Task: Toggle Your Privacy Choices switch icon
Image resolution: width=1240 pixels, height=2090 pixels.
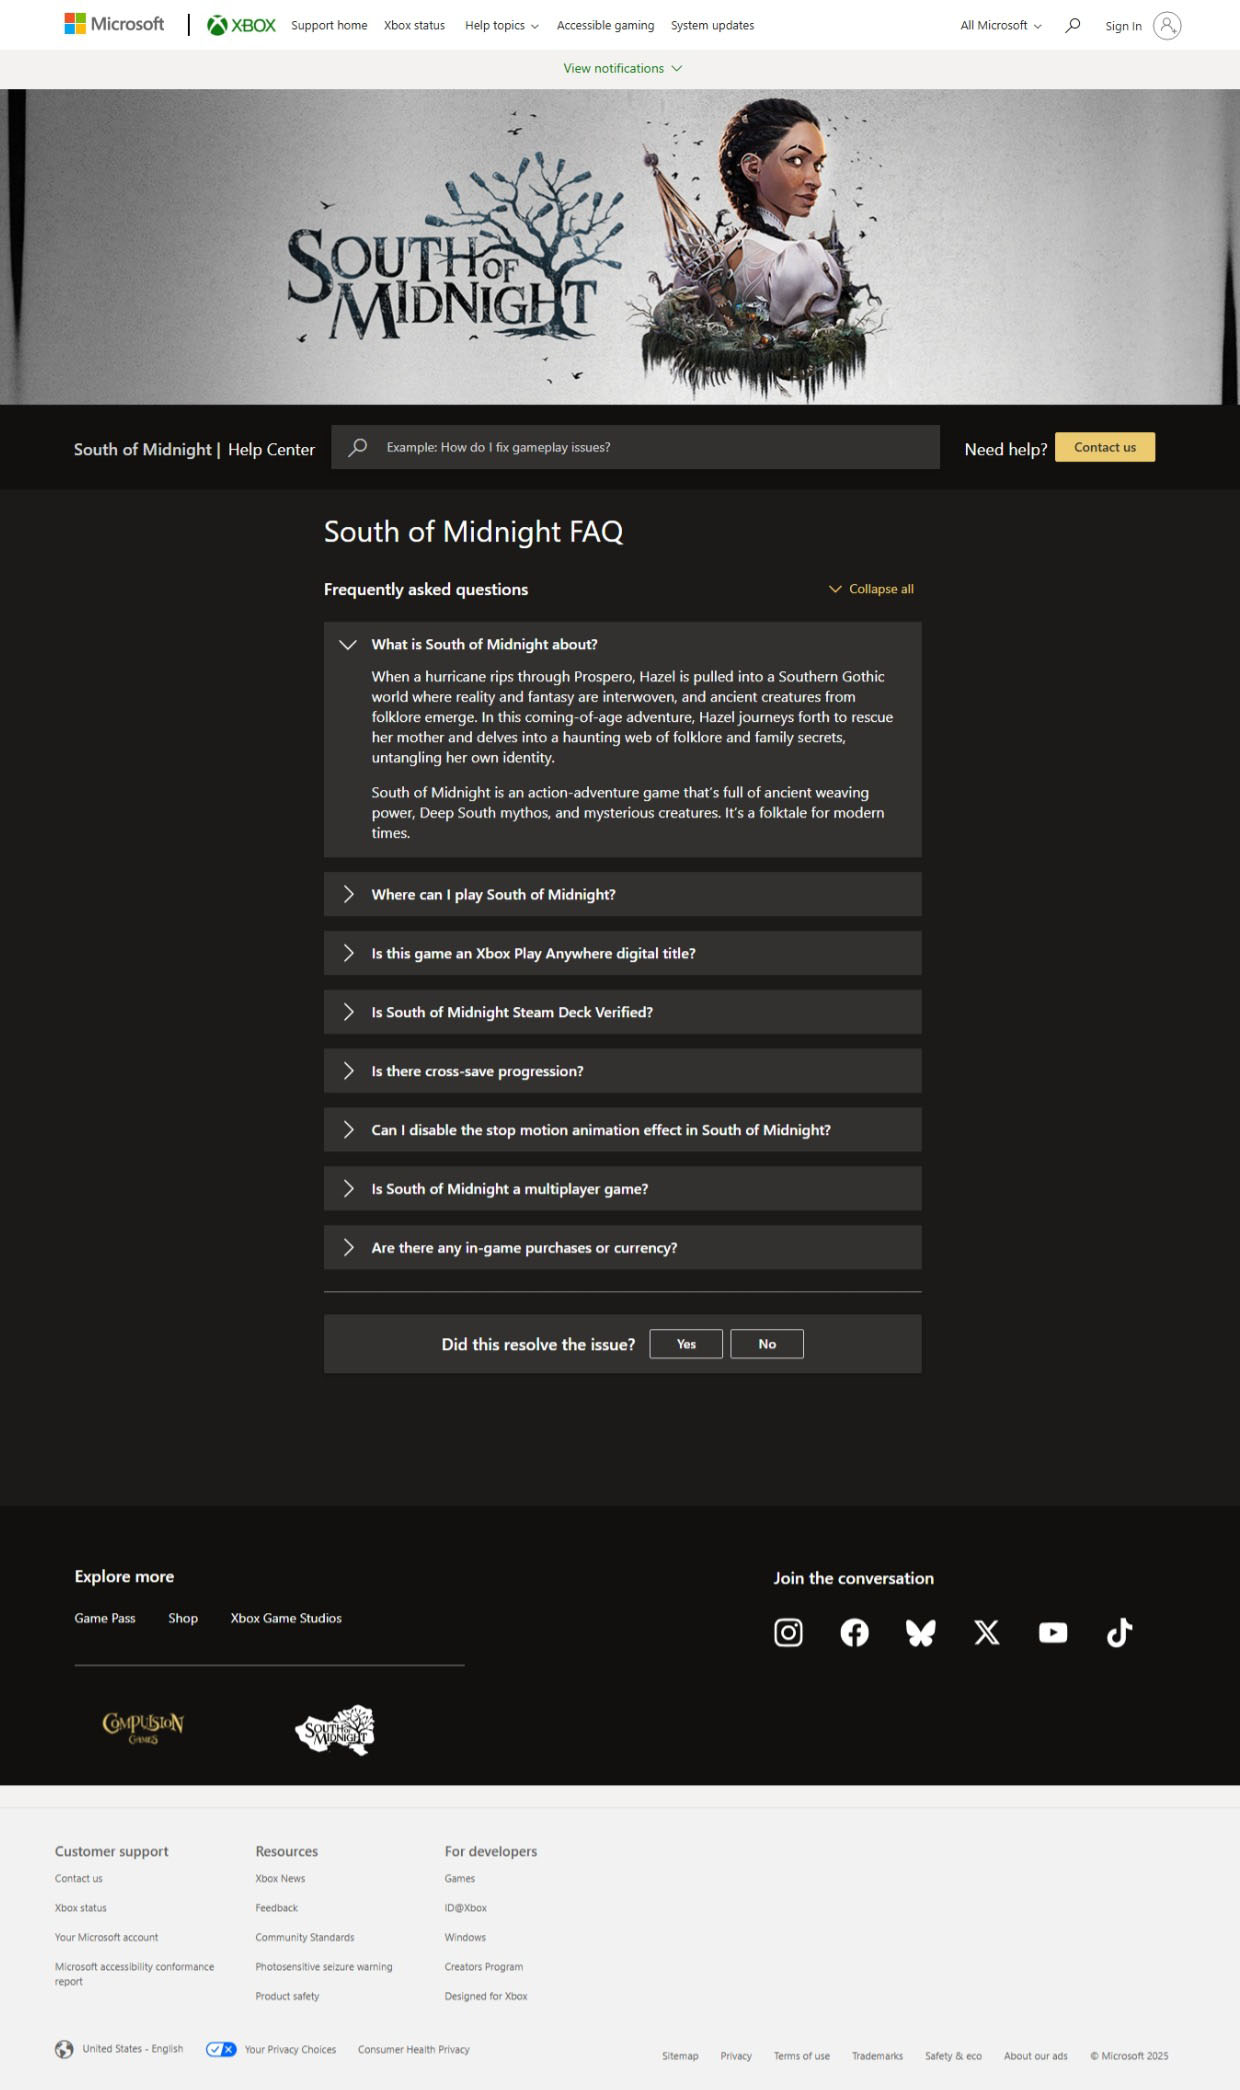Action: 221,2049
